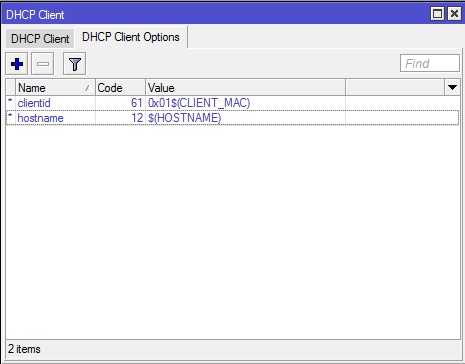Viewport: 465px width, 364px height.
Task: Switch to the DHCP Client tab
Action: pos(40,39)
